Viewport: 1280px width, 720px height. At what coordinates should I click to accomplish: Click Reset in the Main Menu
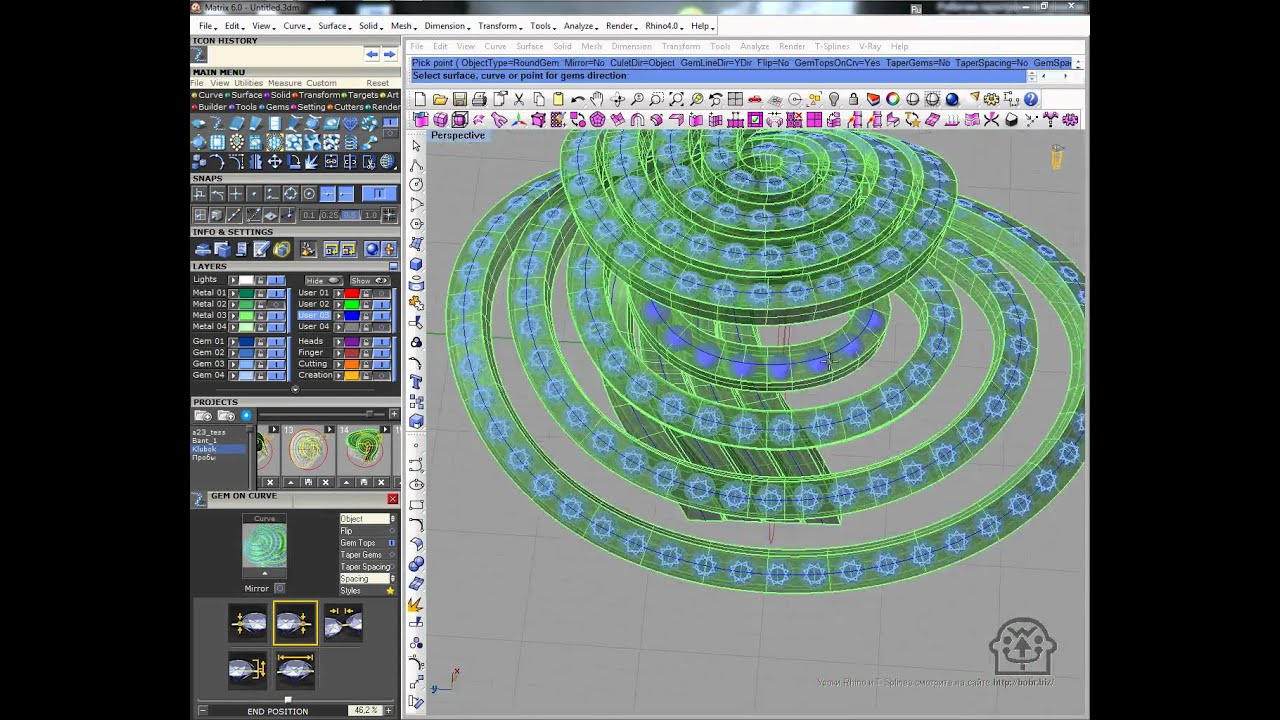pos(378,83)
